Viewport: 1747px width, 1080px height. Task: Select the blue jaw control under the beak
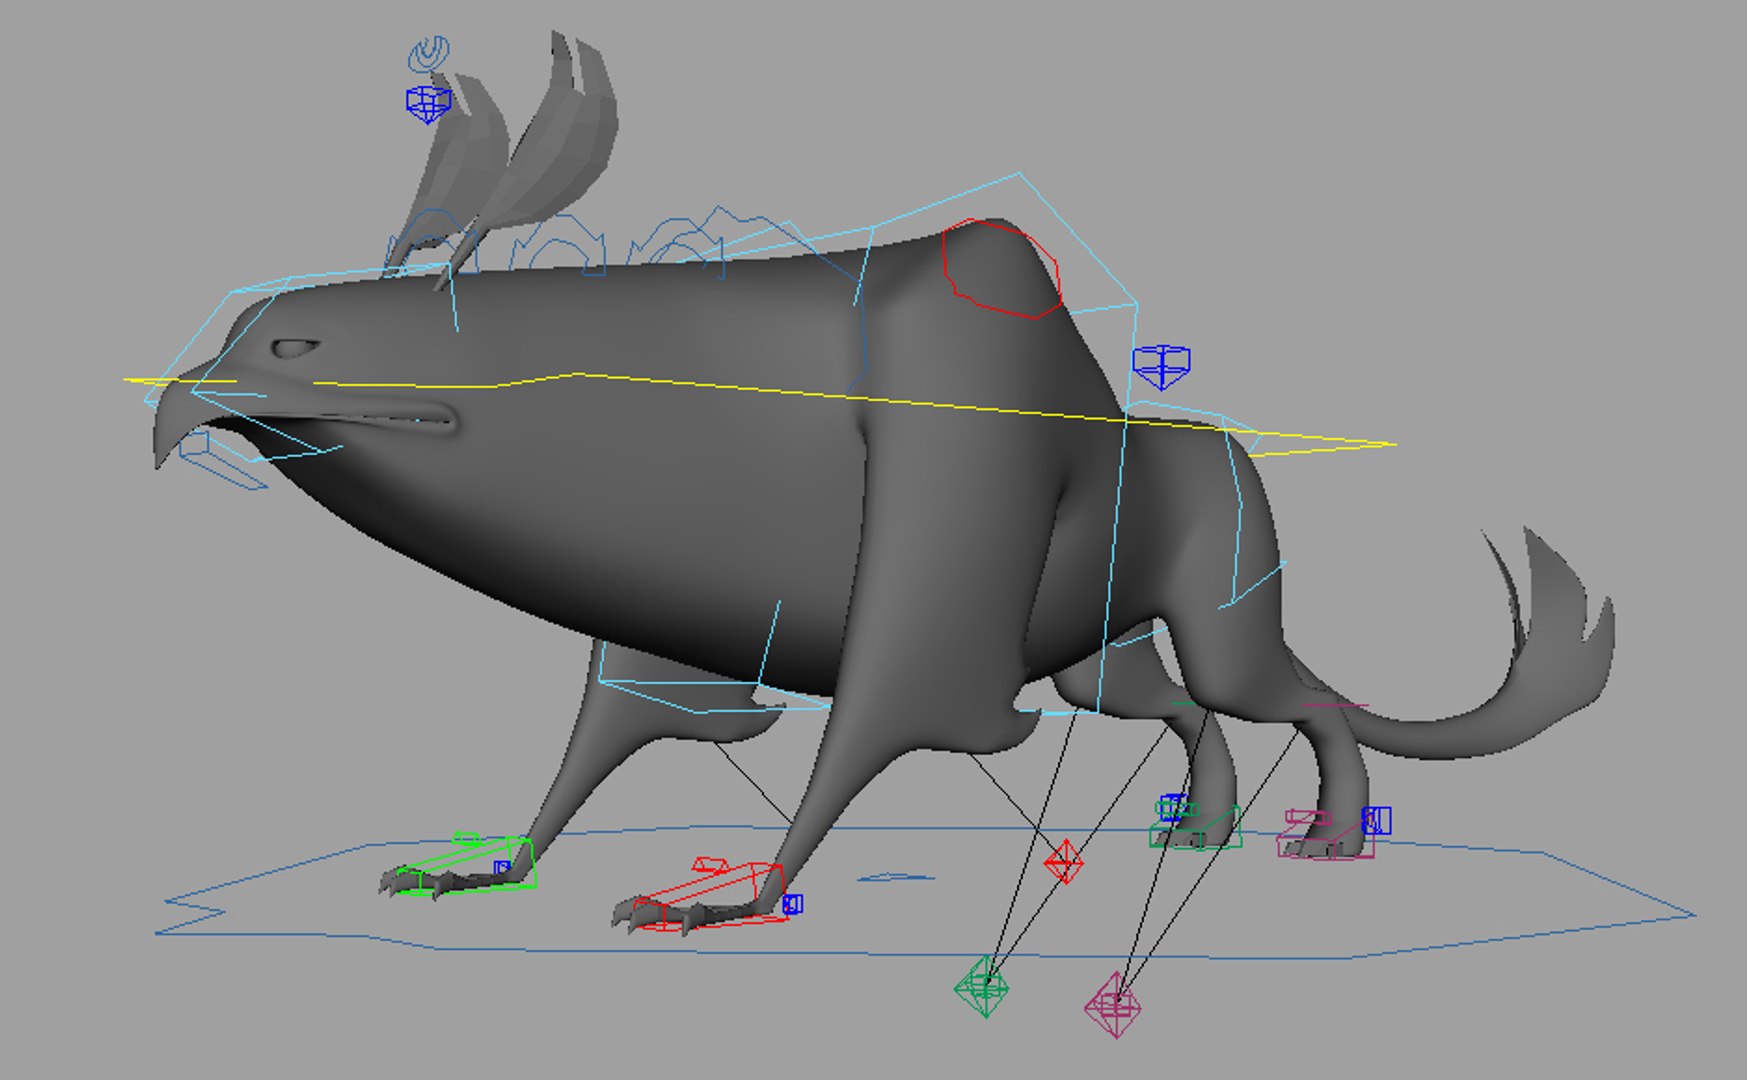222,459
